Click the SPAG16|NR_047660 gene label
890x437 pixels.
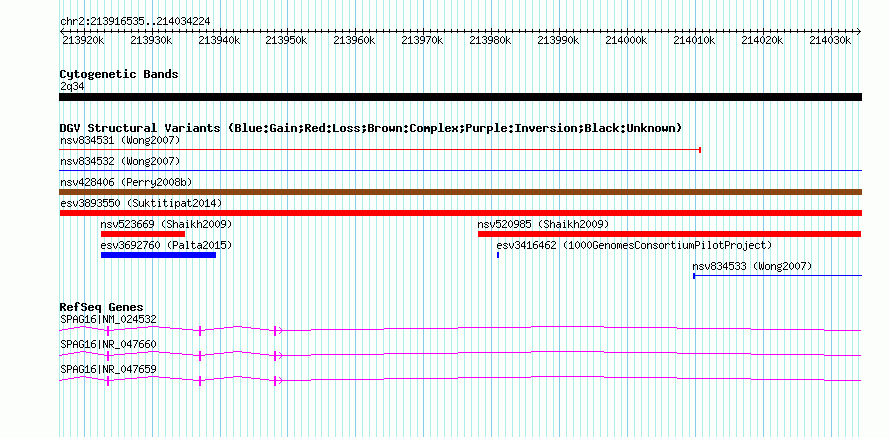click(108, 344)
